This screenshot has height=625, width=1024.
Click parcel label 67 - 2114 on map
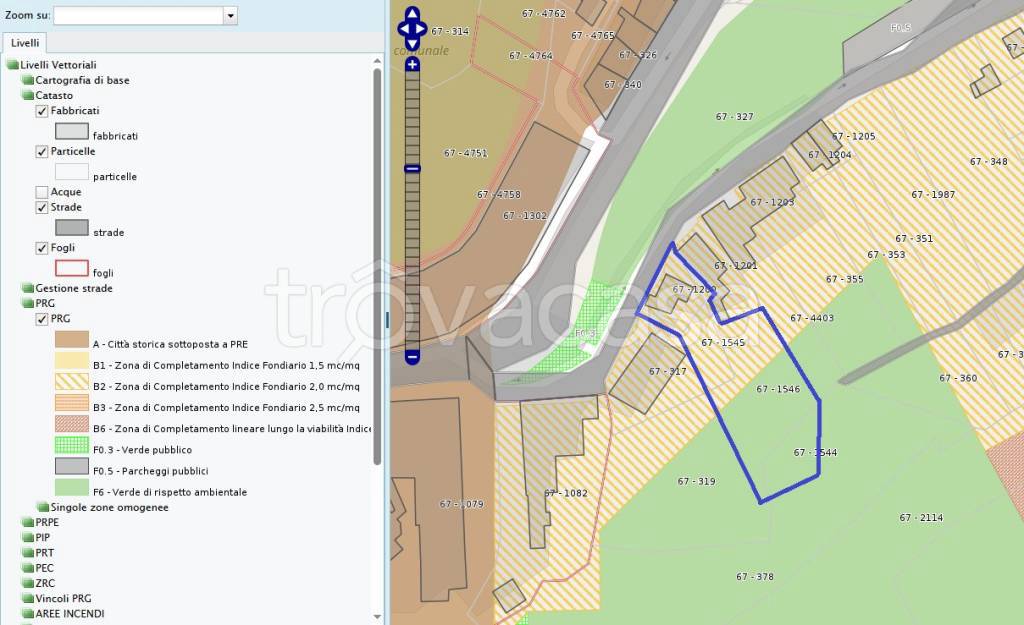[920, 517]
